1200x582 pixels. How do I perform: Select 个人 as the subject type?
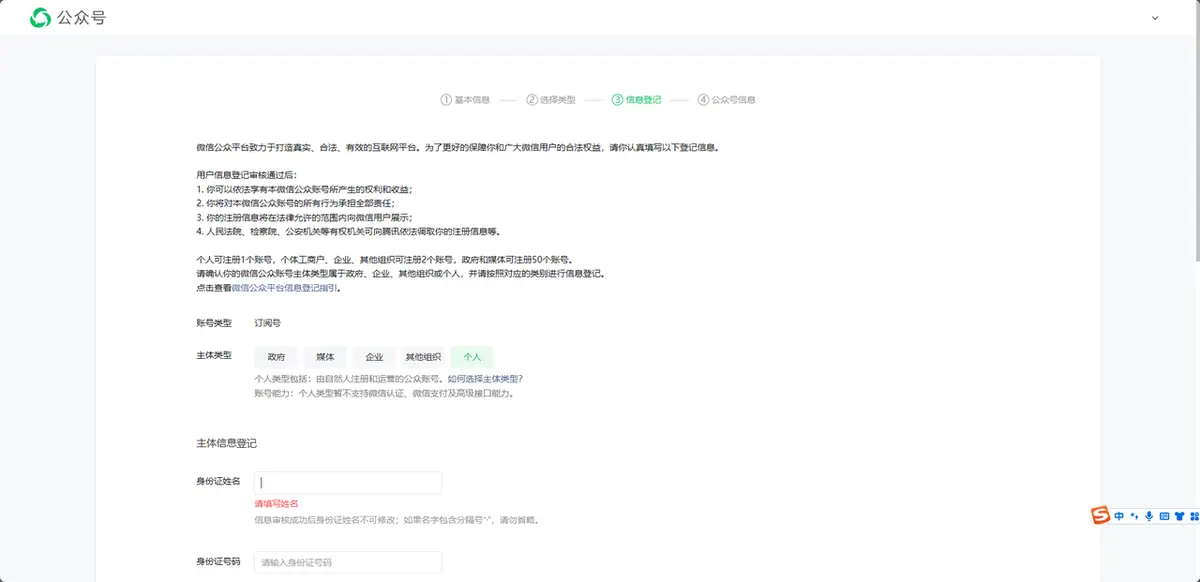(x=472, y=357)
